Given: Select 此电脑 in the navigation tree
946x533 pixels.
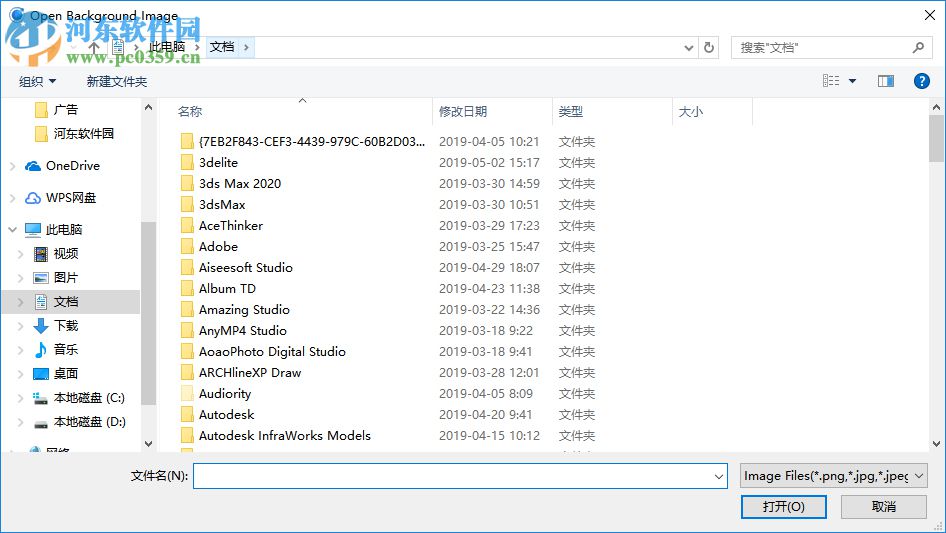Looking at the screenshot, I should pyautogui.click(x=54, y=229).
